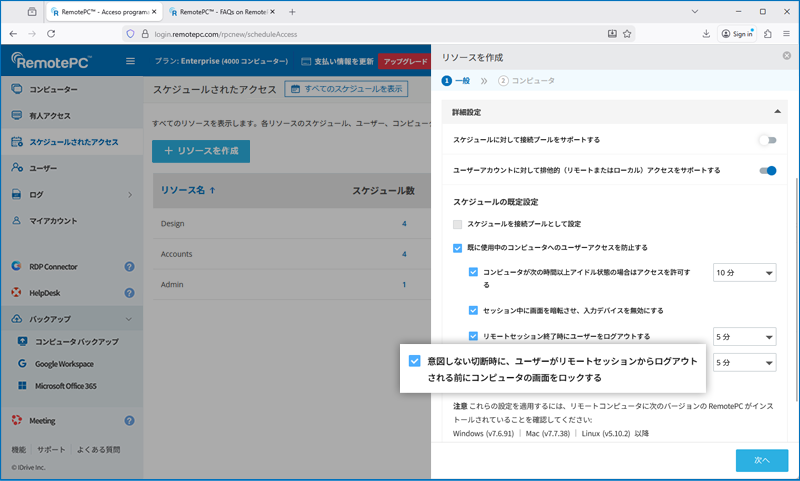Open the 10 分 idle time dropdown
Viewport: 800px width, 481px height.
click(744, 273)
